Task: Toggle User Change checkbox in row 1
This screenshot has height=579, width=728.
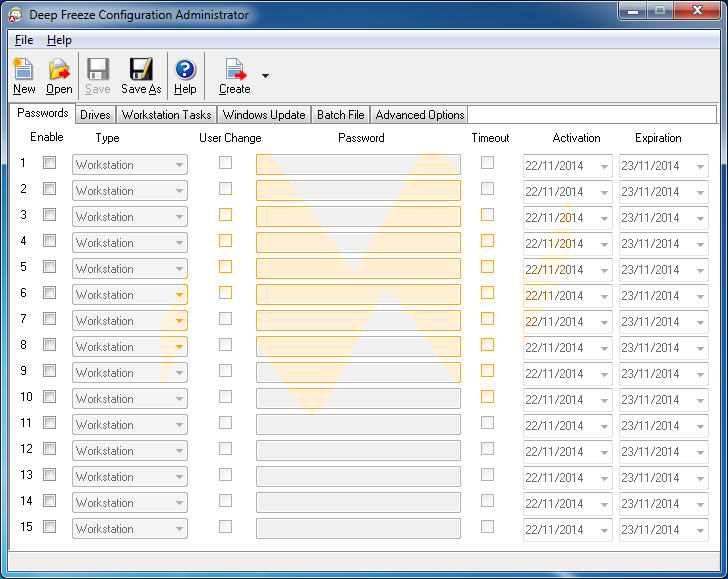Action: pyautogui.click(x=226, y=163)
